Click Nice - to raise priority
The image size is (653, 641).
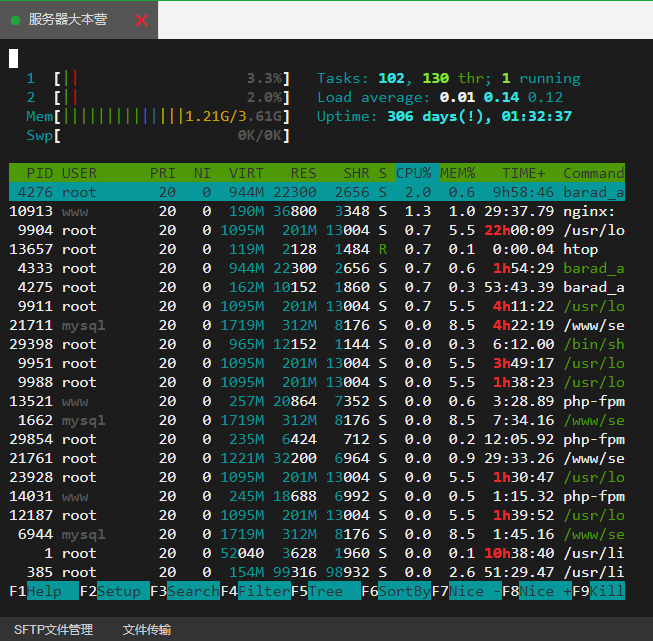[x=474, y=591]
